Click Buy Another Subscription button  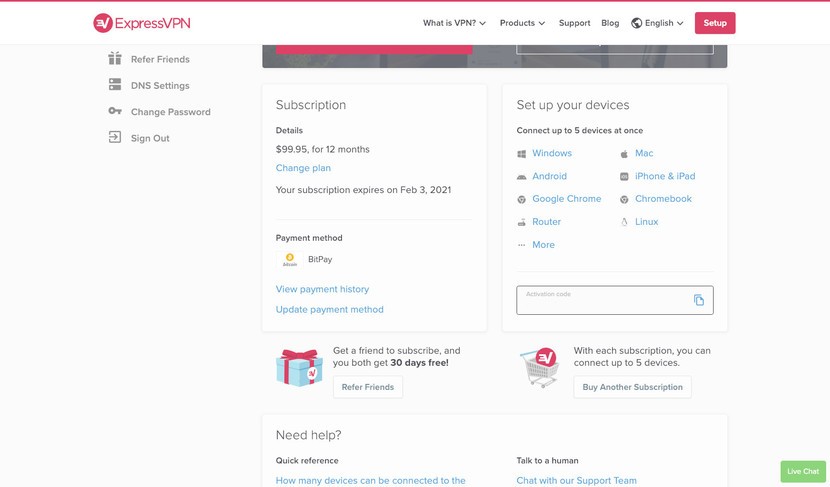(x=633, y=387)
